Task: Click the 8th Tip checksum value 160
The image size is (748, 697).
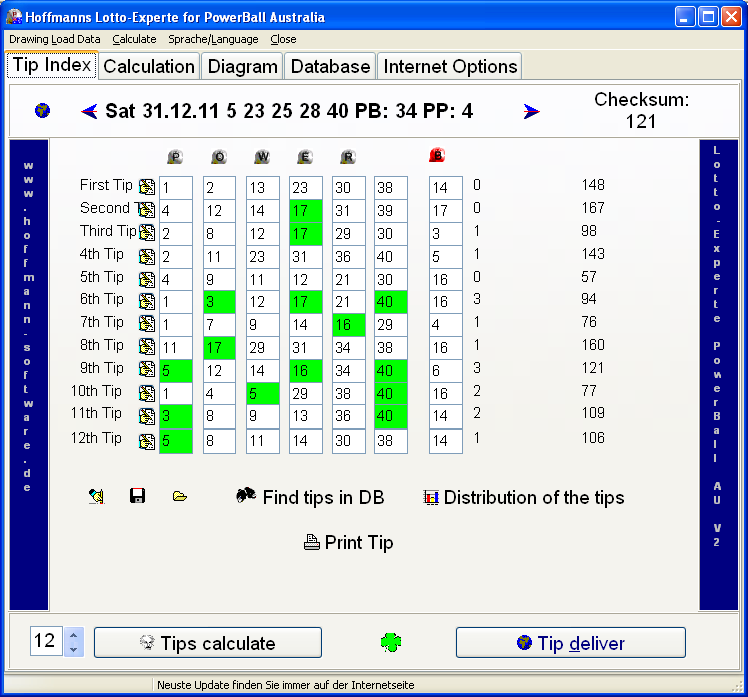Action: click(x=593, y=344)
